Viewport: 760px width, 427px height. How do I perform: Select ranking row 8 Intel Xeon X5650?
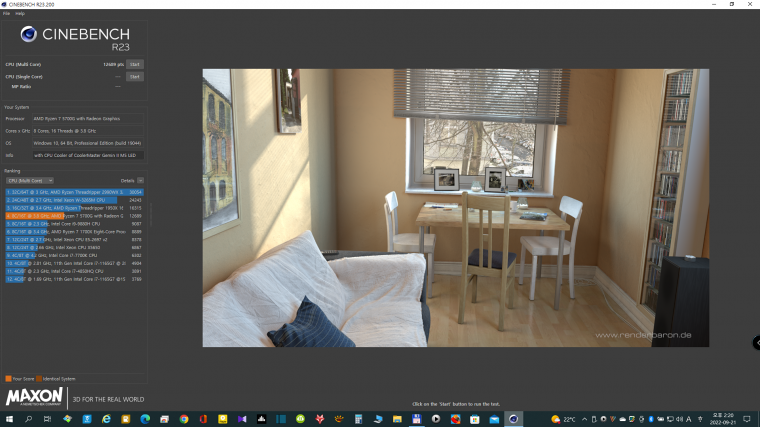74,248
